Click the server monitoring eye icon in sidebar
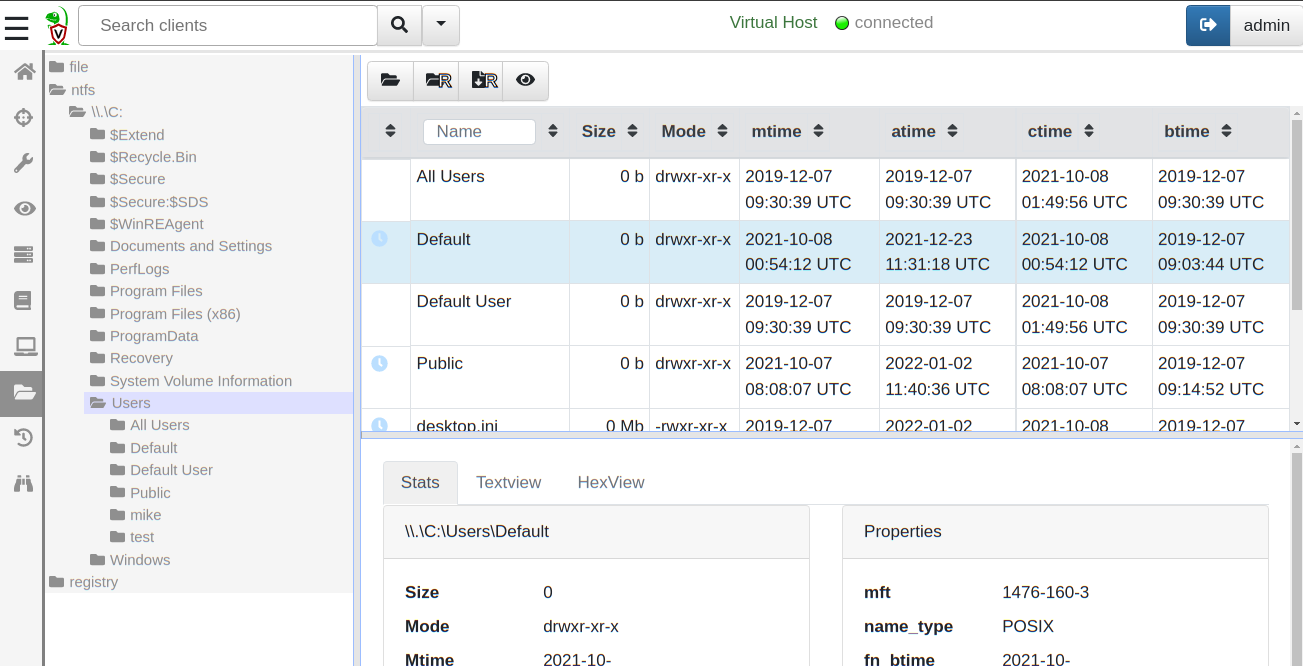Image resolution: width=1303 pixels, height=666 pixels. point(23,208)
